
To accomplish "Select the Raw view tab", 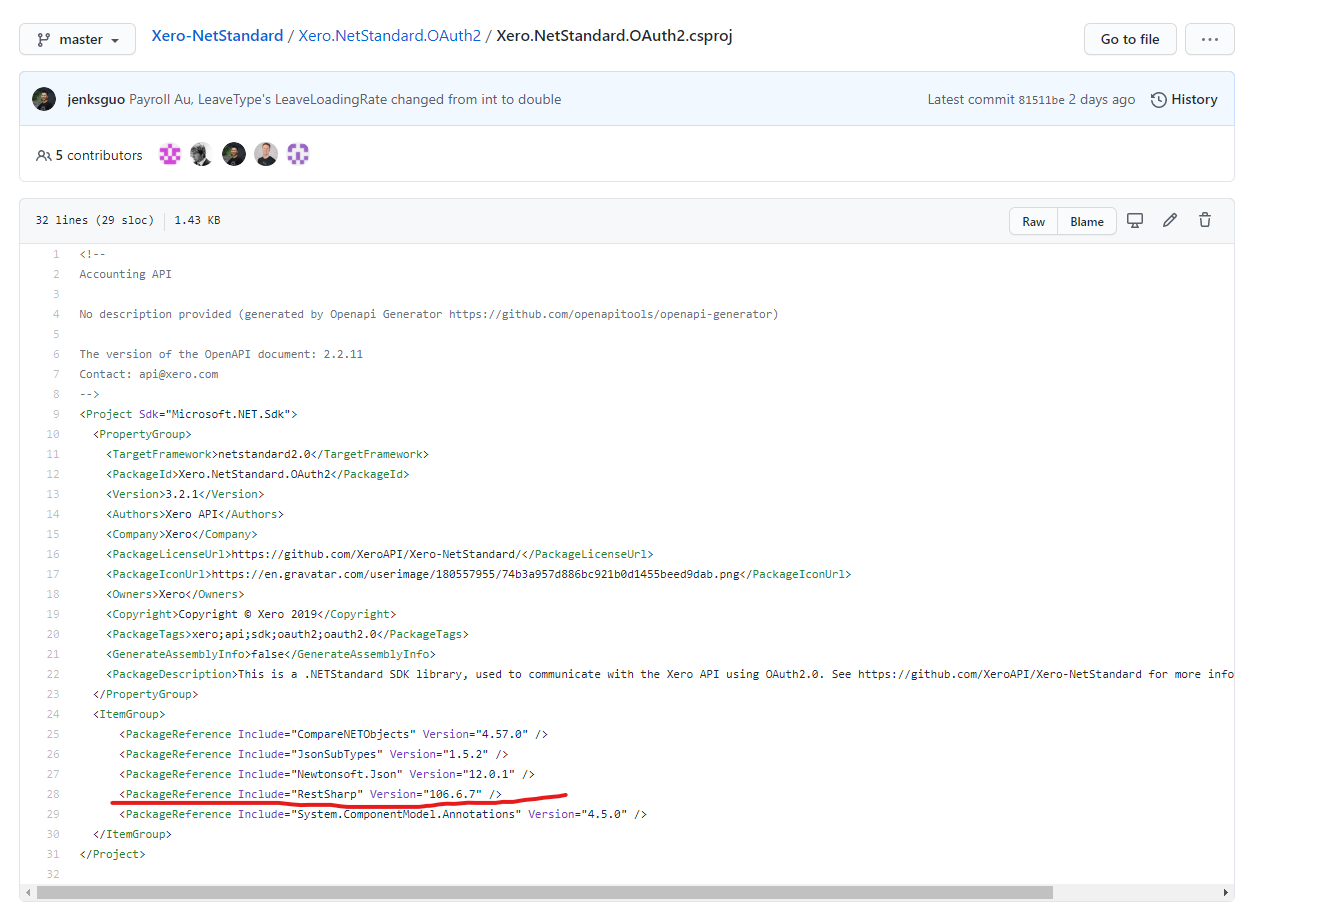I will coord(1033,220).
